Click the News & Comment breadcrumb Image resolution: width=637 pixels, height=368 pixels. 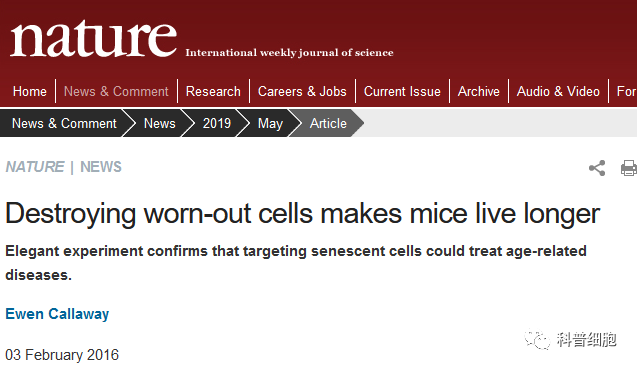point(64,123)
